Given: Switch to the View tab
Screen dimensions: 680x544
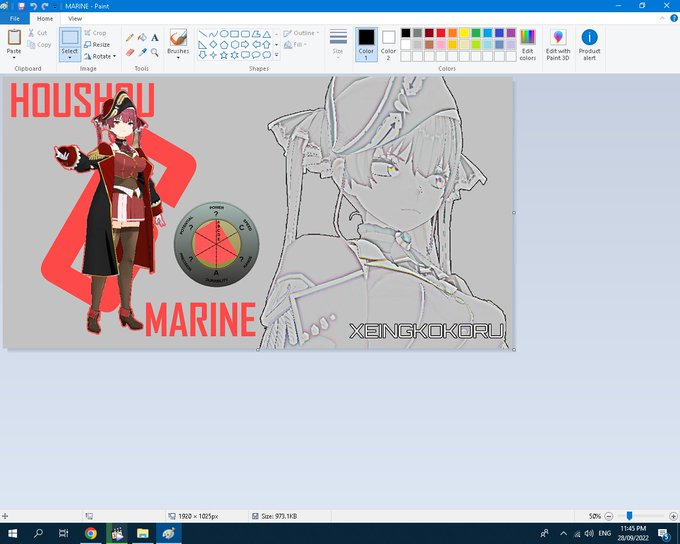Looking at the screenshot, I should 75,19.
